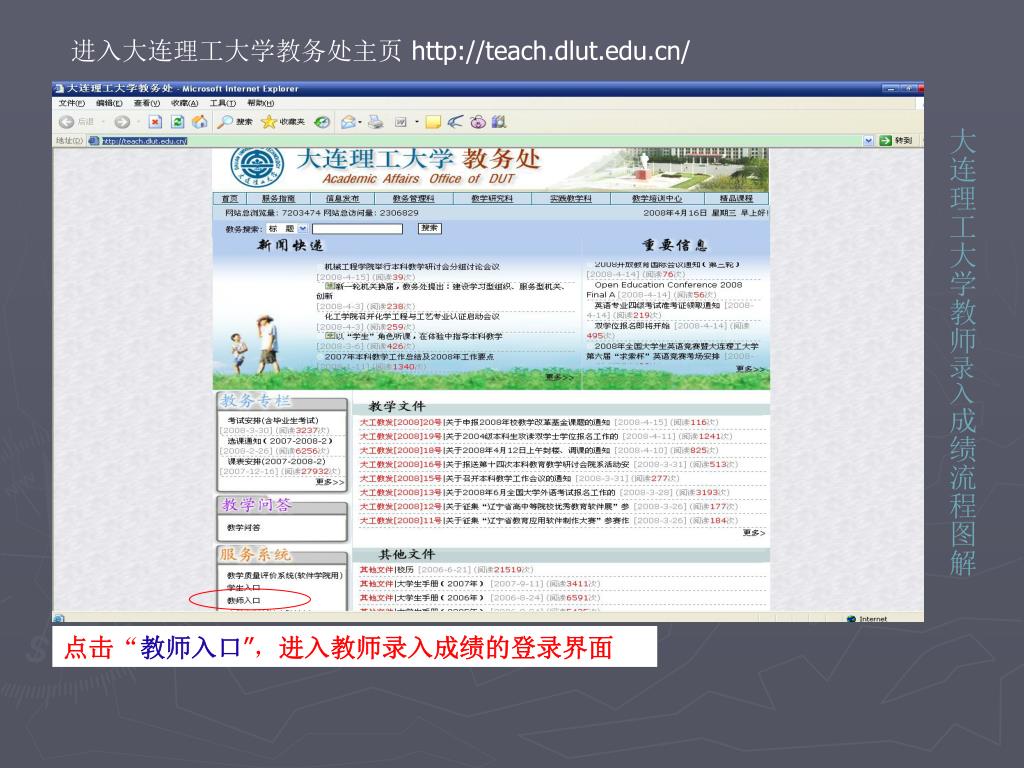This screenshot has width=1024, height=768.
Task: Click the Print toolbar icon
Action: pos(376,122)
